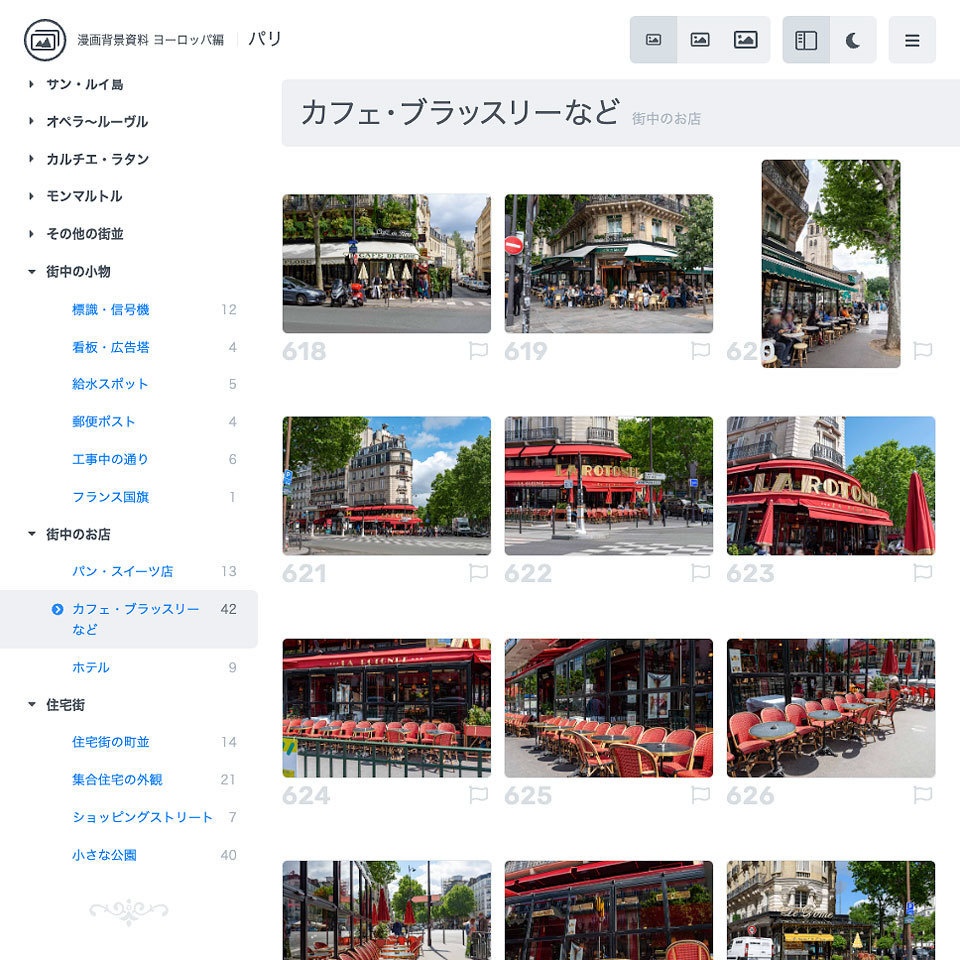Toggle the flag marker on photo 626
Screen dimensions: 960x960
pyautogui.click(x=922, y=792)
